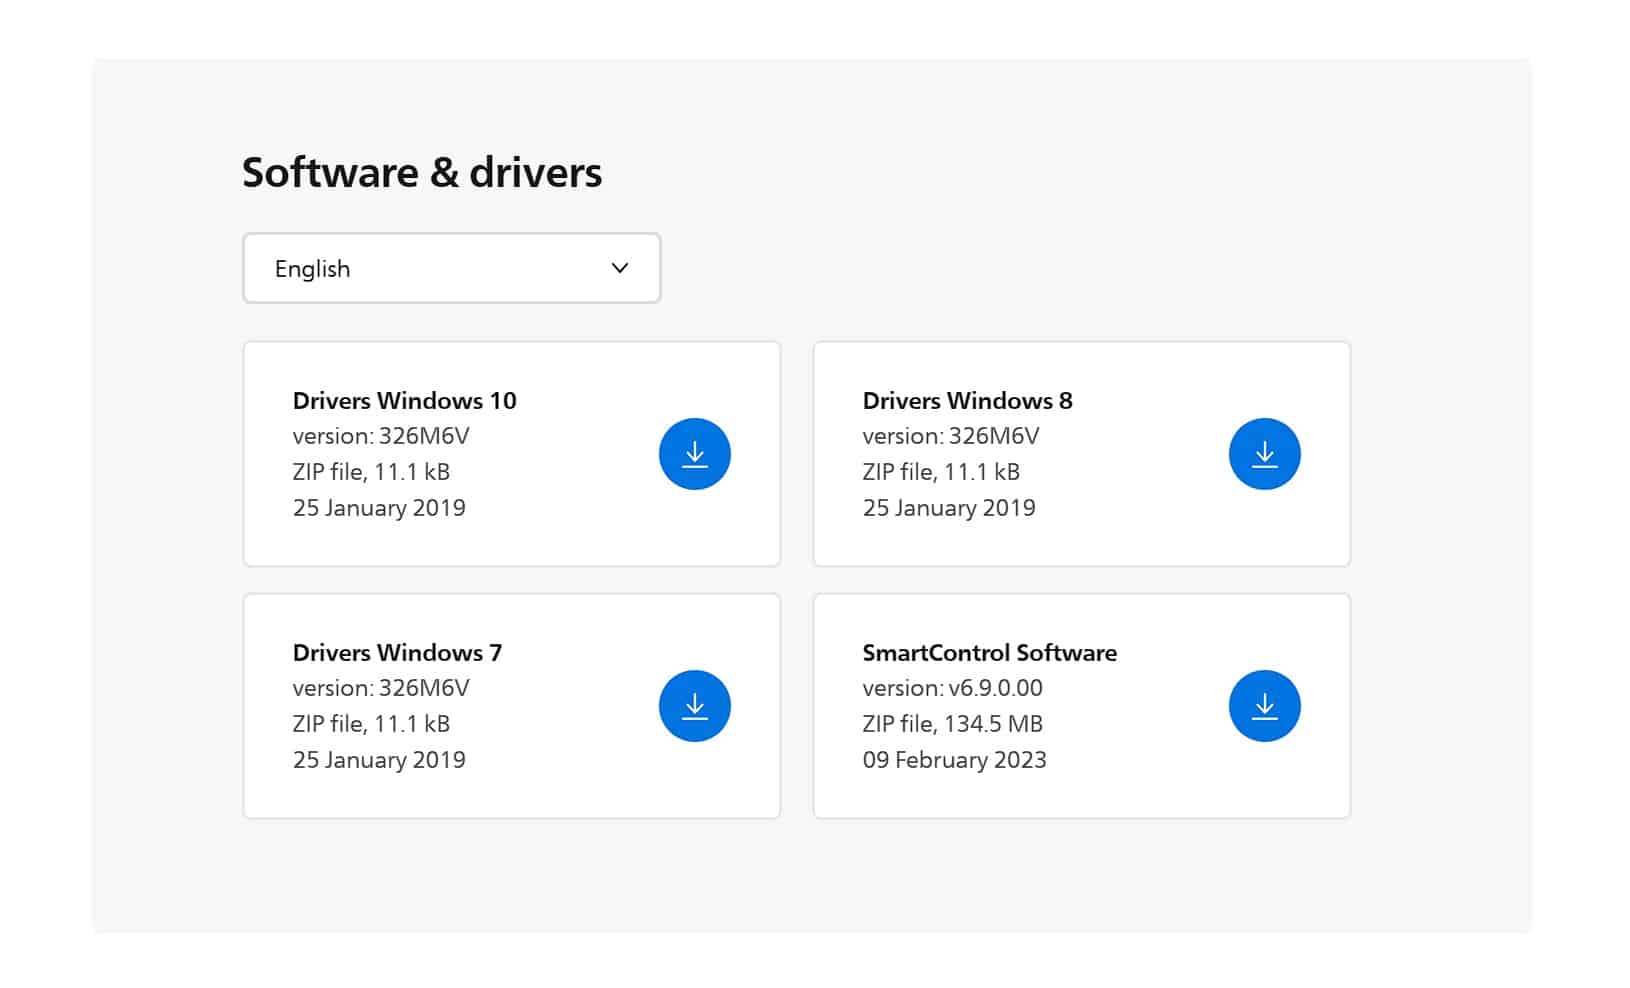This screenshot has width=1630, height=988.
Task: Select the 'Drivers Windows 8' title
Action: [x=967, y=401]
